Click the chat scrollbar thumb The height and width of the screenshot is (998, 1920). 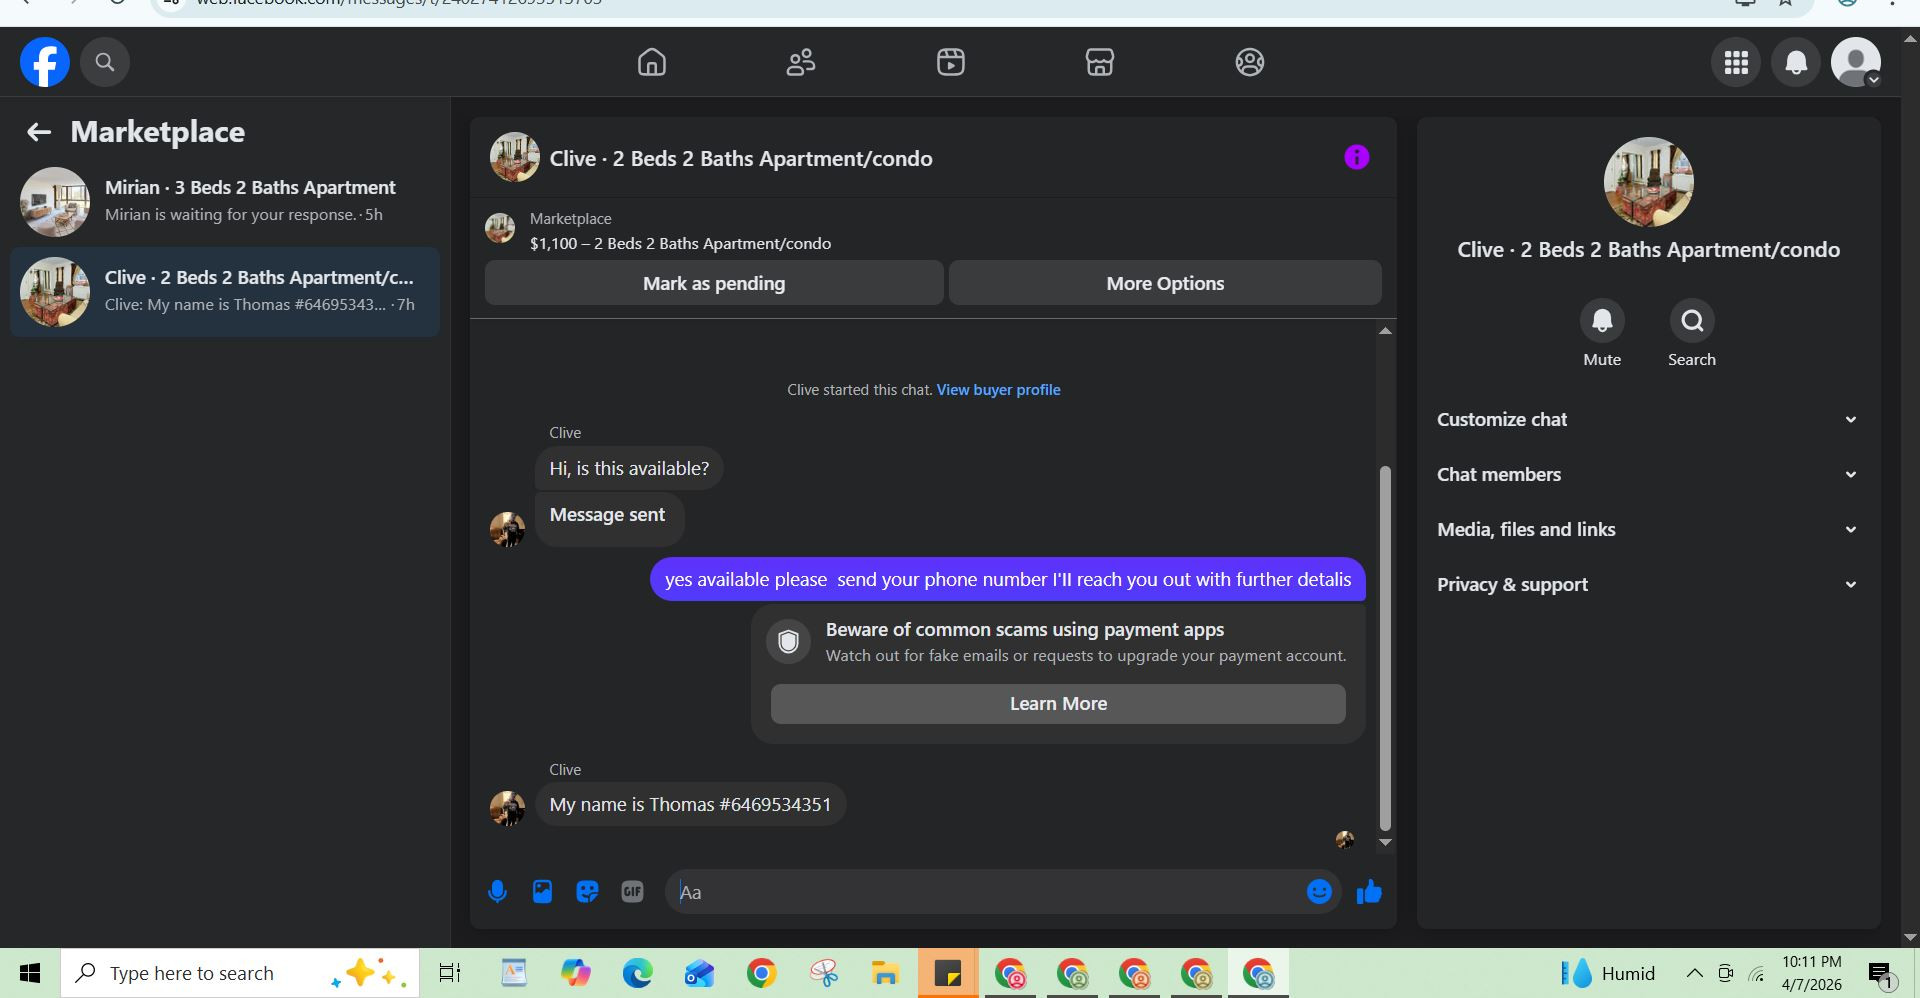click(x=1385, y=648)
